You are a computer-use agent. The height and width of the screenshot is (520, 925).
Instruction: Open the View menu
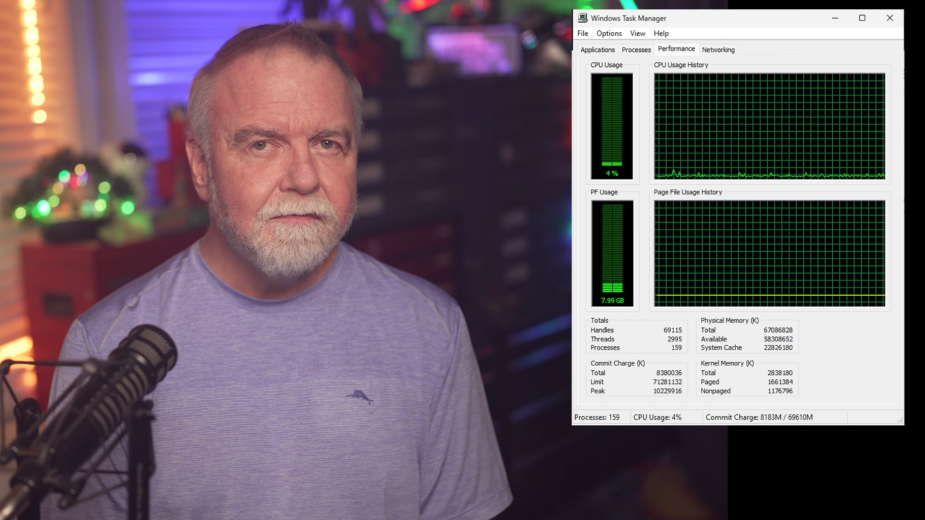point(637,34)
